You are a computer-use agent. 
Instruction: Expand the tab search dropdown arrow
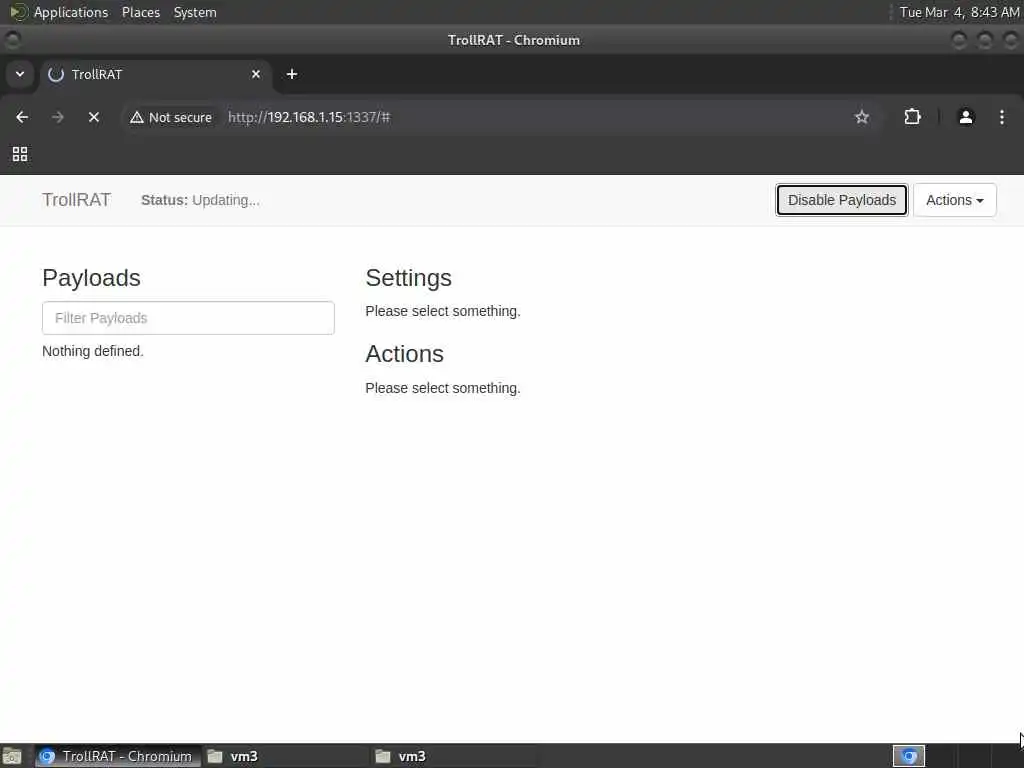click(x=20, y=74)
